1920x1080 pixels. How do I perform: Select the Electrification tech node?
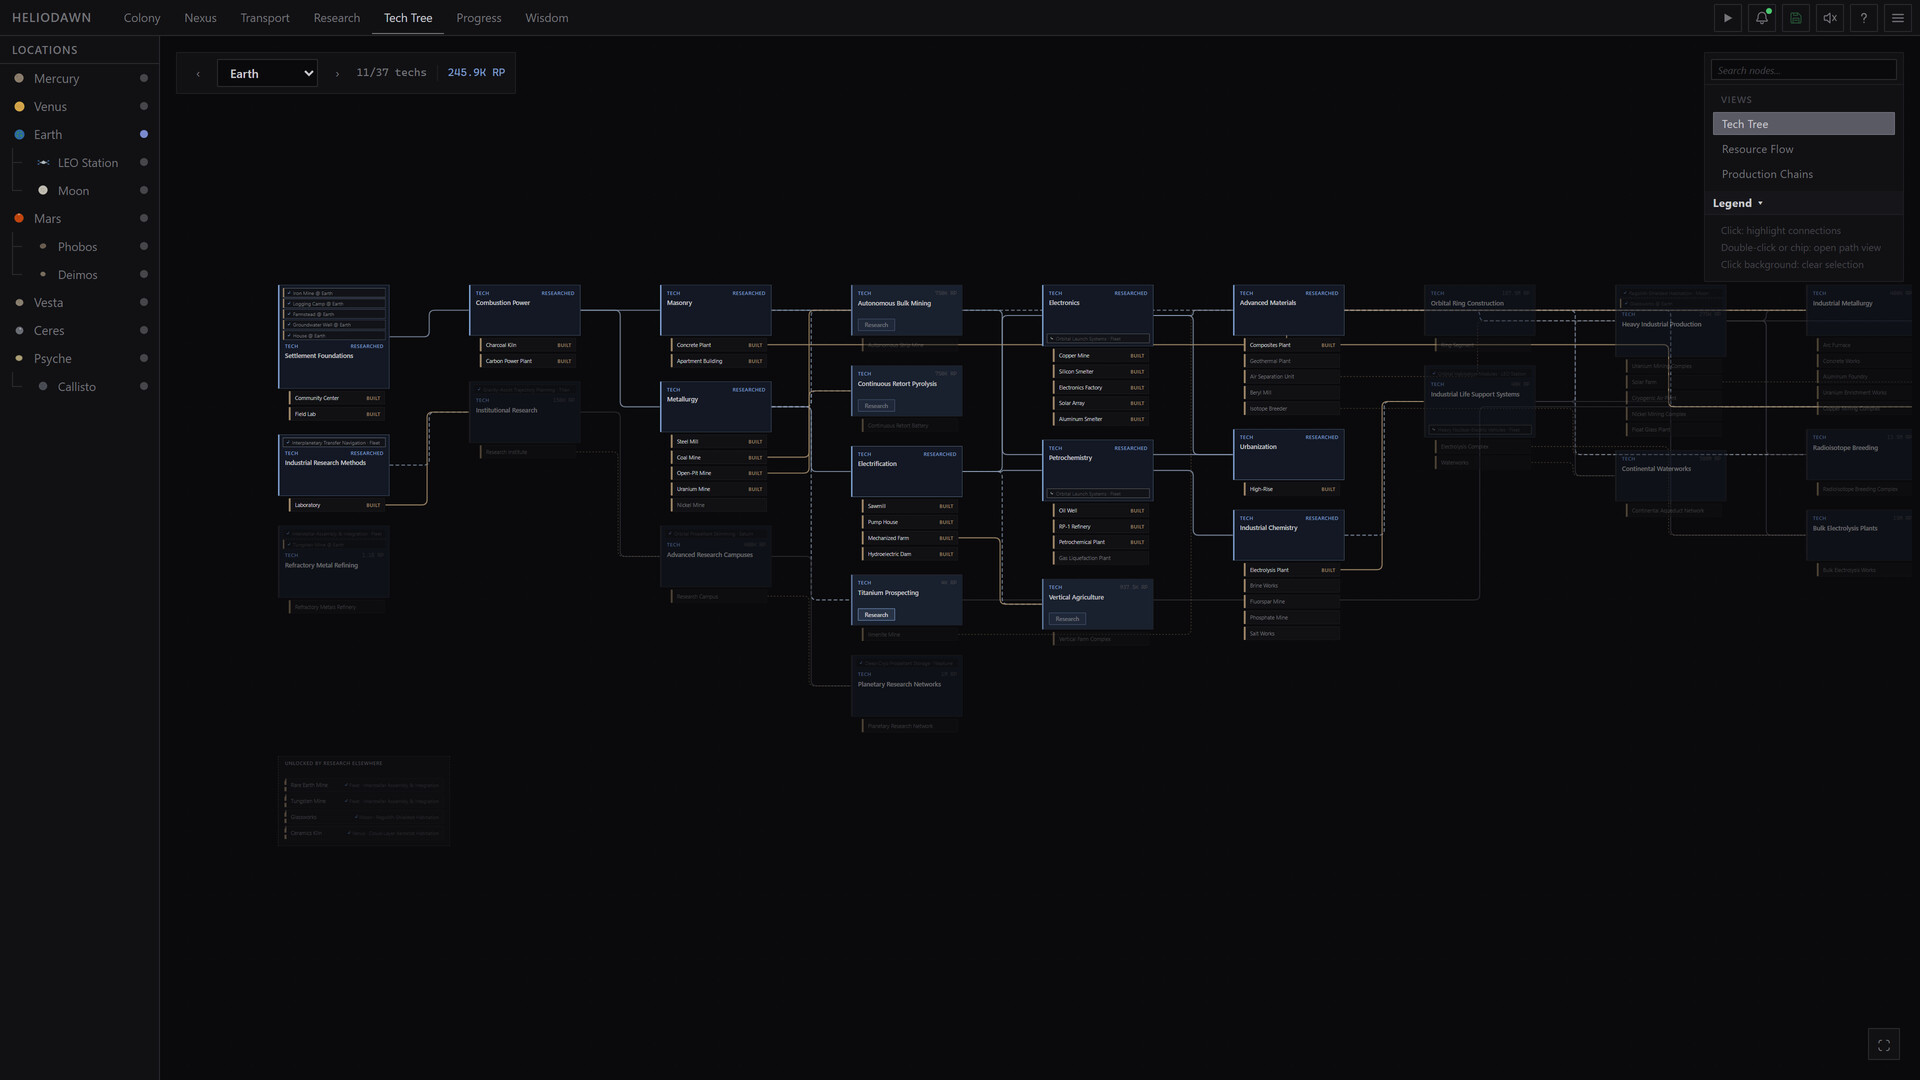click(906, 471)
